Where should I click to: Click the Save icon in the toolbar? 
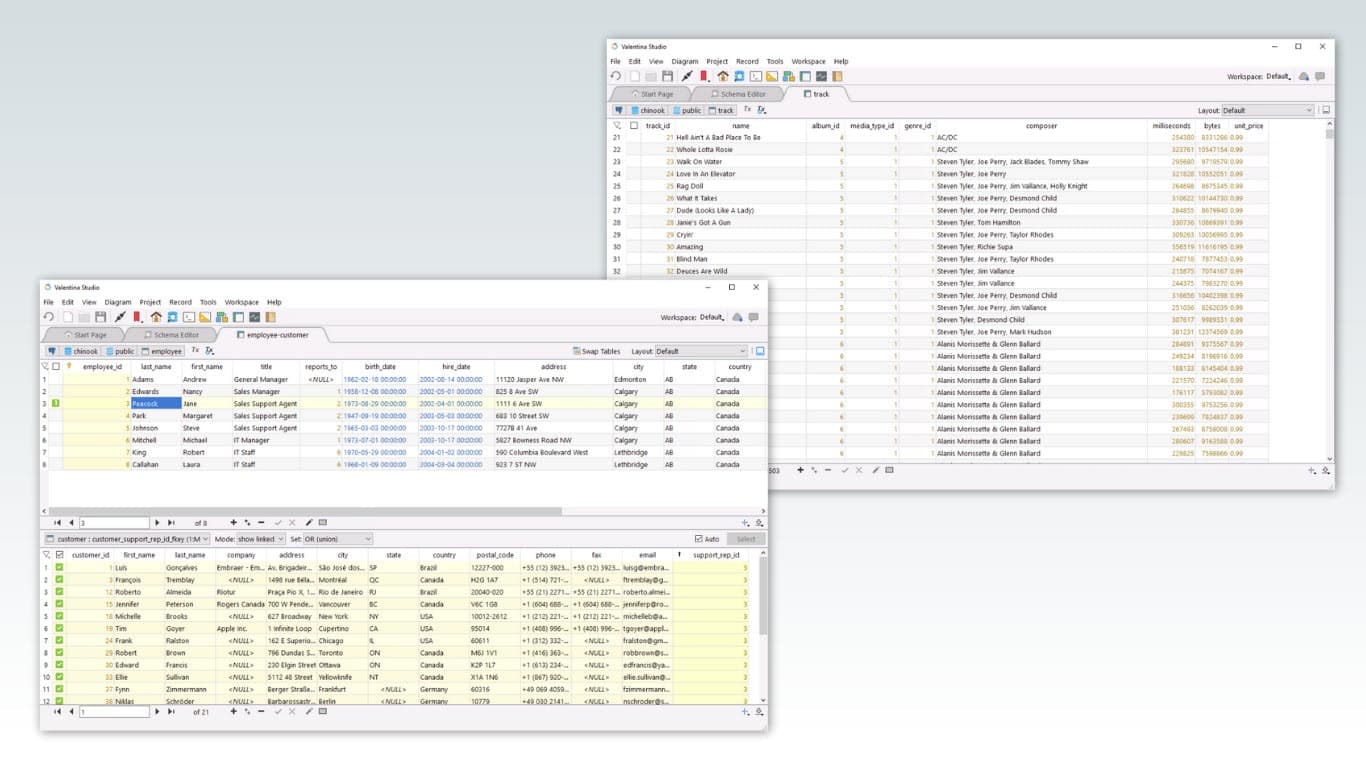[x=101, y=317]
